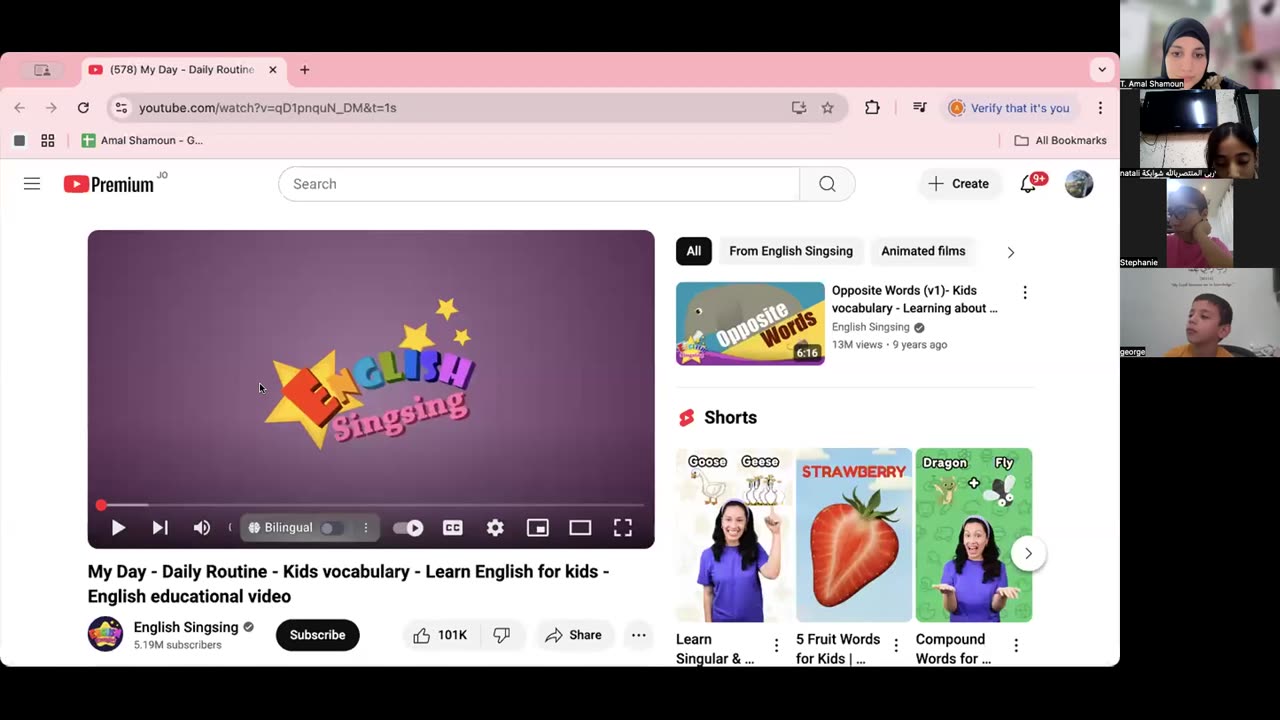The image size is (1280, 720).
Task: Open the player settings gear
Action: pos(495,528)
